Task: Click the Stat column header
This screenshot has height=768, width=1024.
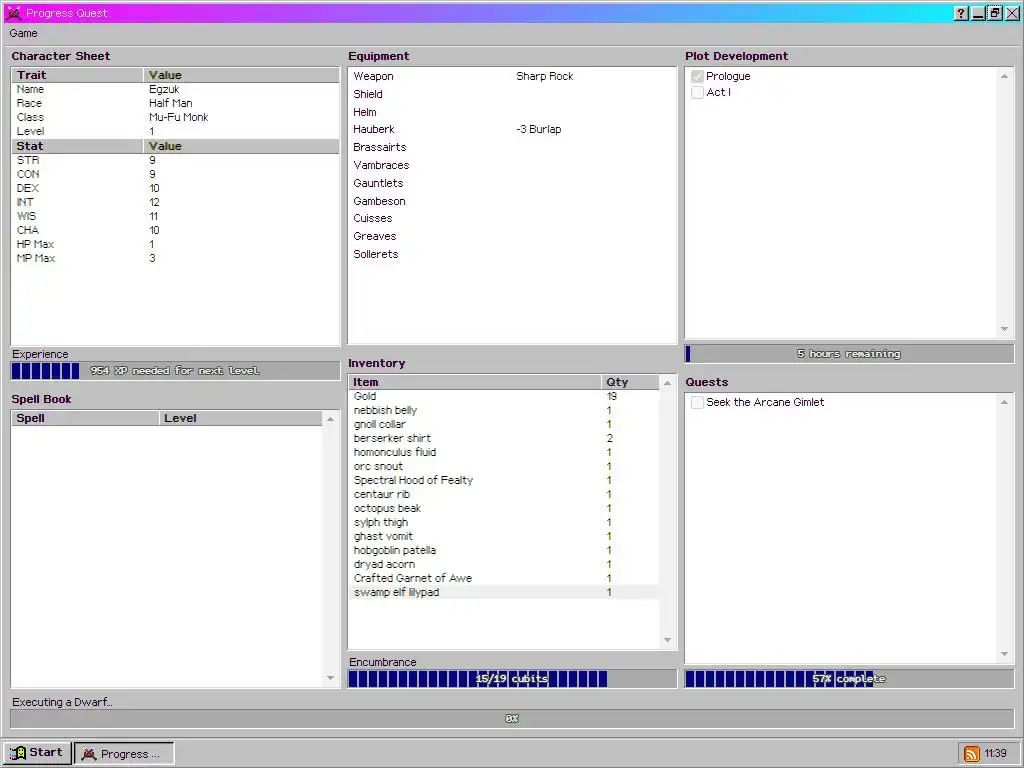Action: tap(77, 146)
